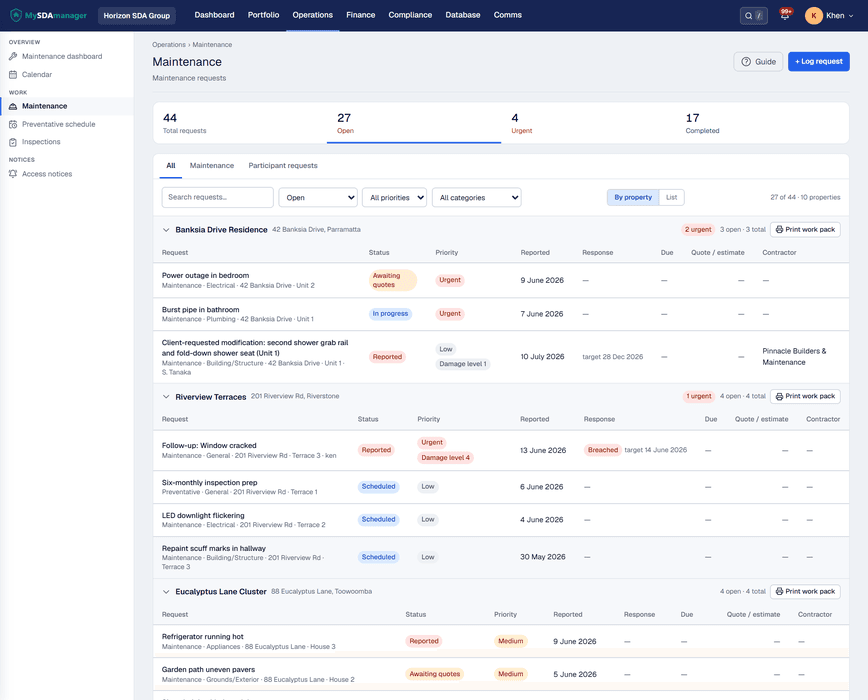The image size is (868, 700).
Task: Click Print work pack for Banksia Drive
Action: (x=805, y=229)
